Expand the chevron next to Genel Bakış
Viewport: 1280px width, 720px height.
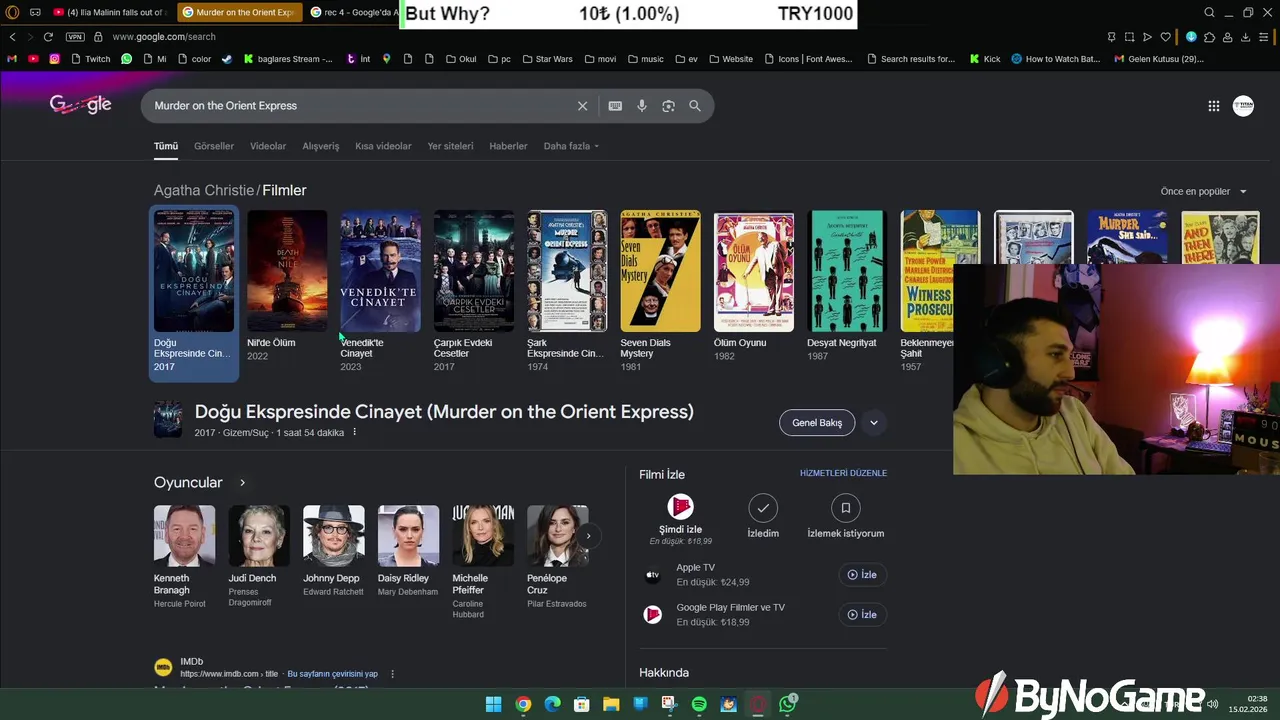(x=873, y=423)
